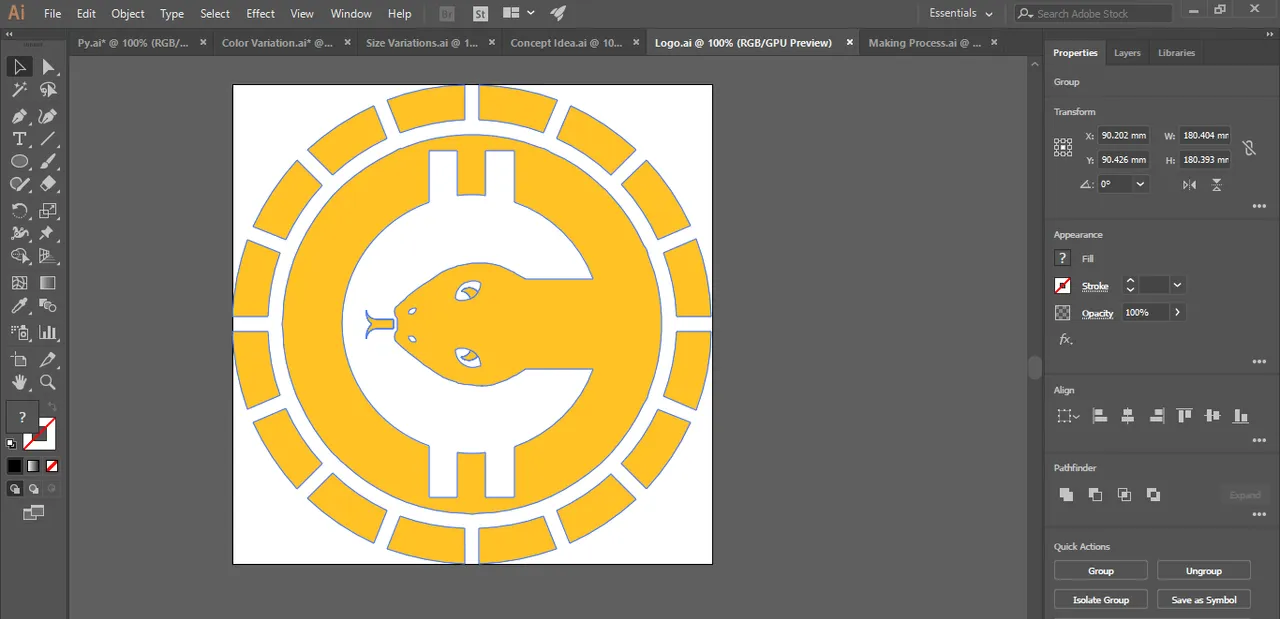Image resolution: width=1280 pixels, height=619 pixels.
Task: Select the Direct Selection tool
Action: 47,67
